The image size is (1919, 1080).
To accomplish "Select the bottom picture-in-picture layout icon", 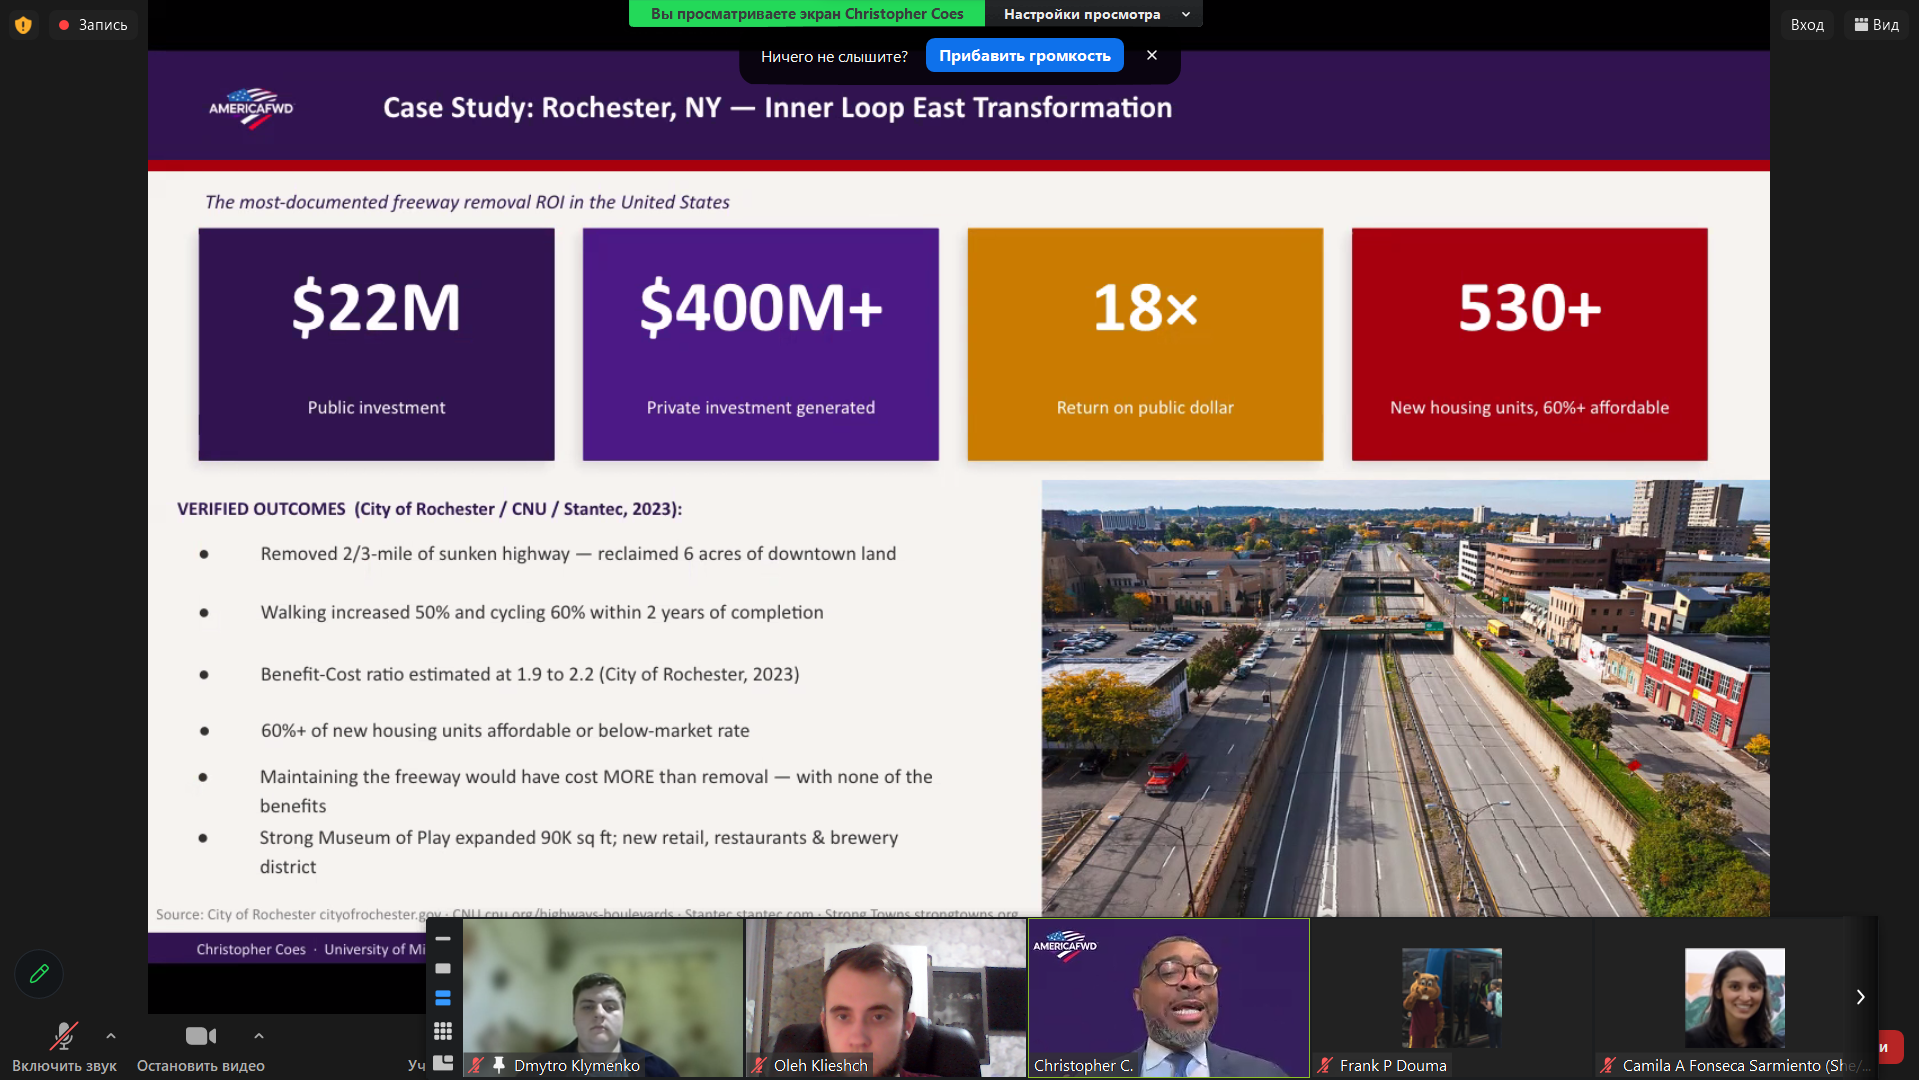I will pos(443,1062).
